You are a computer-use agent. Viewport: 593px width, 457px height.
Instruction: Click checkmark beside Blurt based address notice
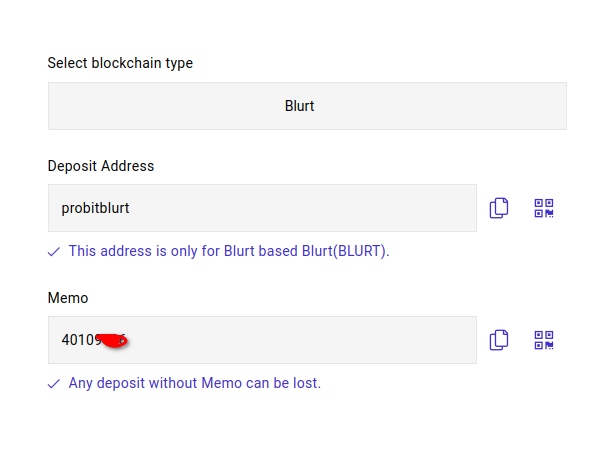click(x=54, y=252)
